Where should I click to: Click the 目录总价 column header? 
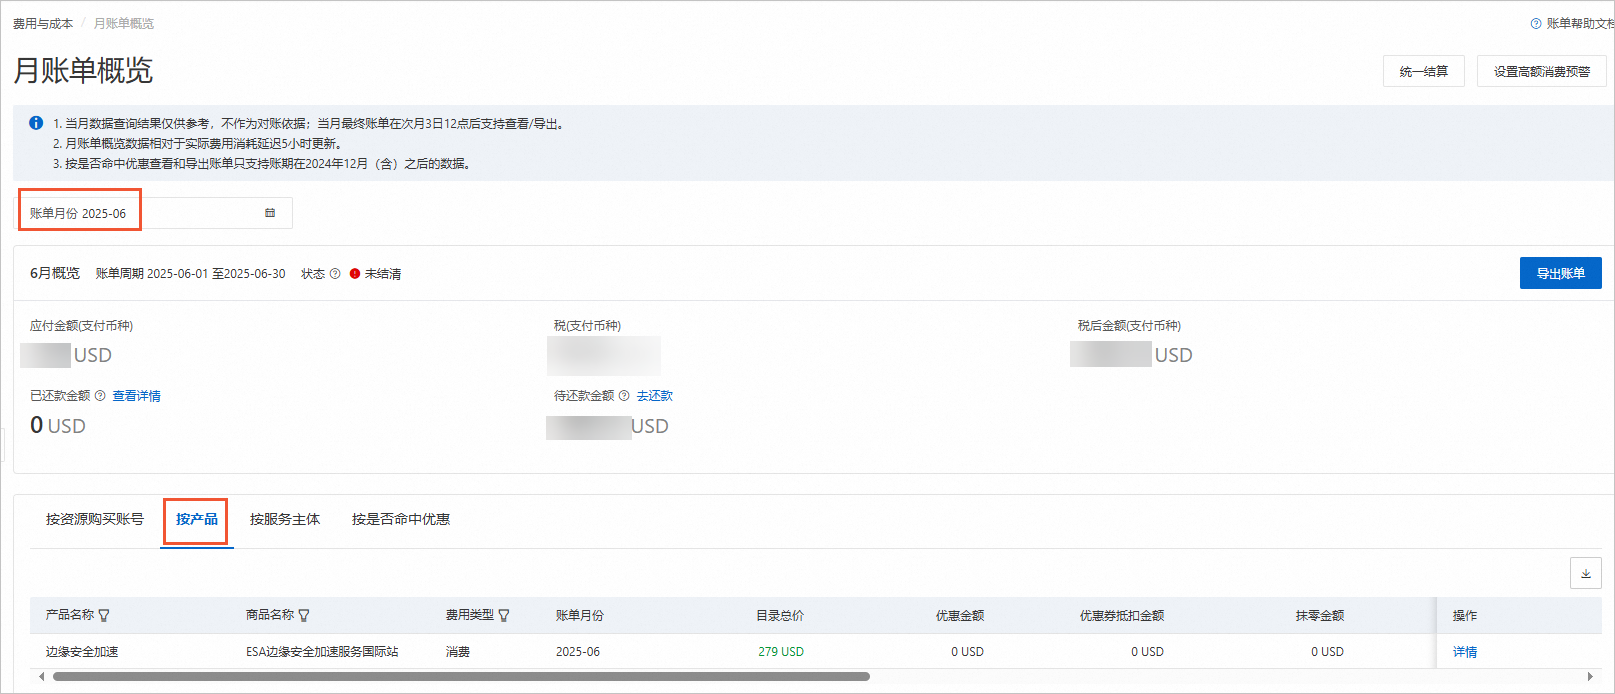780,616
